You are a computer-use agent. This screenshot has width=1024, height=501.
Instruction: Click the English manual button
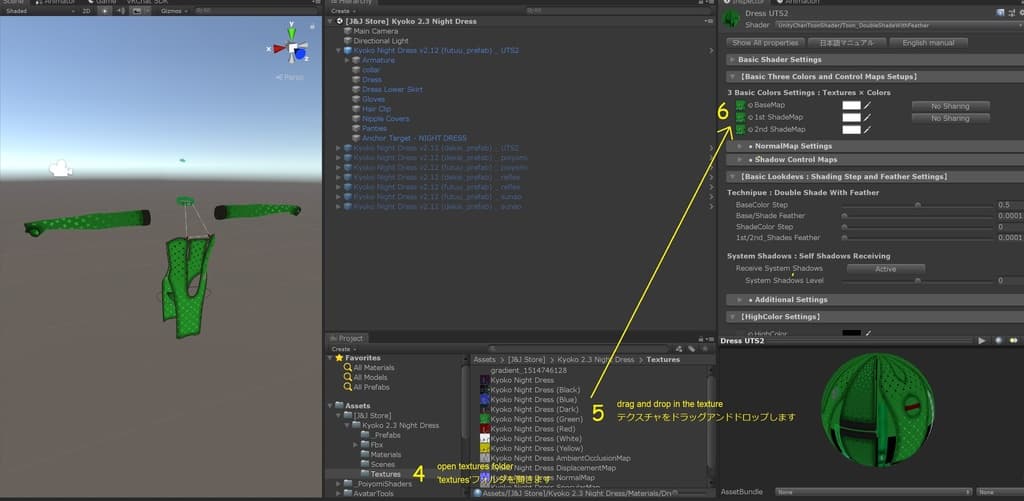coord(928,43)
